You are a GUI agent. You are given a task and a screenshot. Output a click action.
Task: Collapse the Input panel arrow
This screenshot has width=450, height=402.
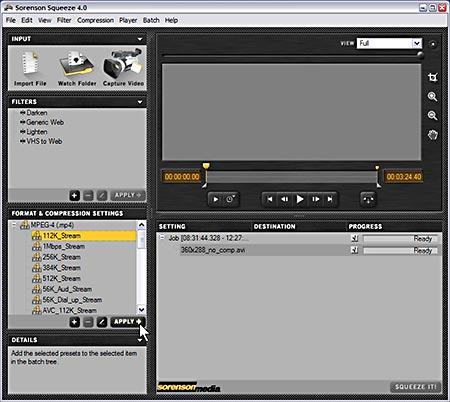point(140,39)
